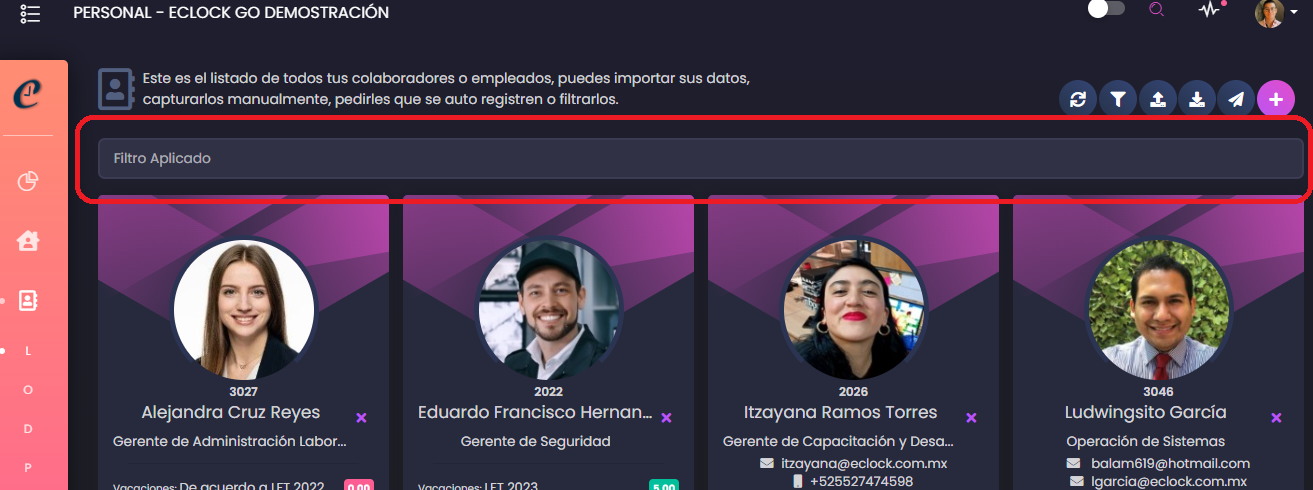Click the refresh employees icon
Viewport: 1313px width, 490px height.
(x=1078, y=99)
